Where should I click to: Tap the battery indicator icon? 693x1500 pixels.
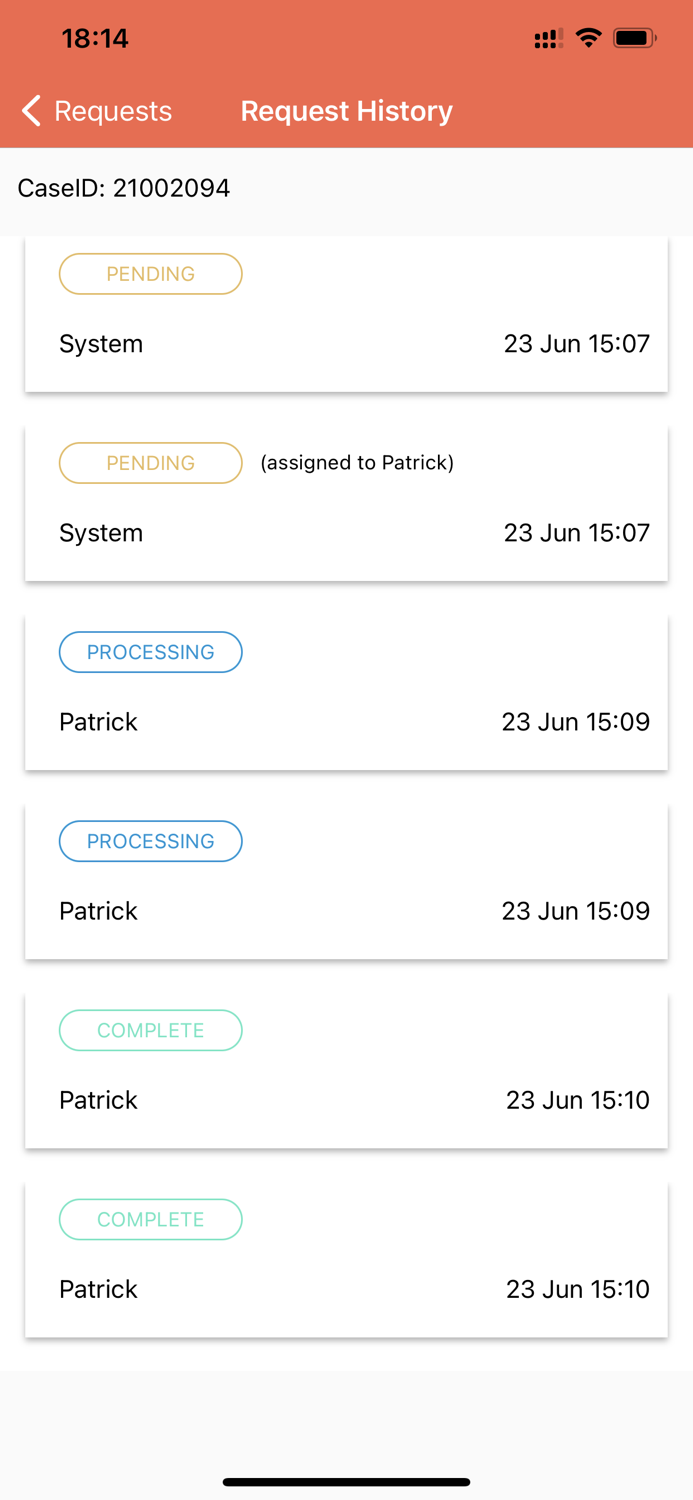635,38
